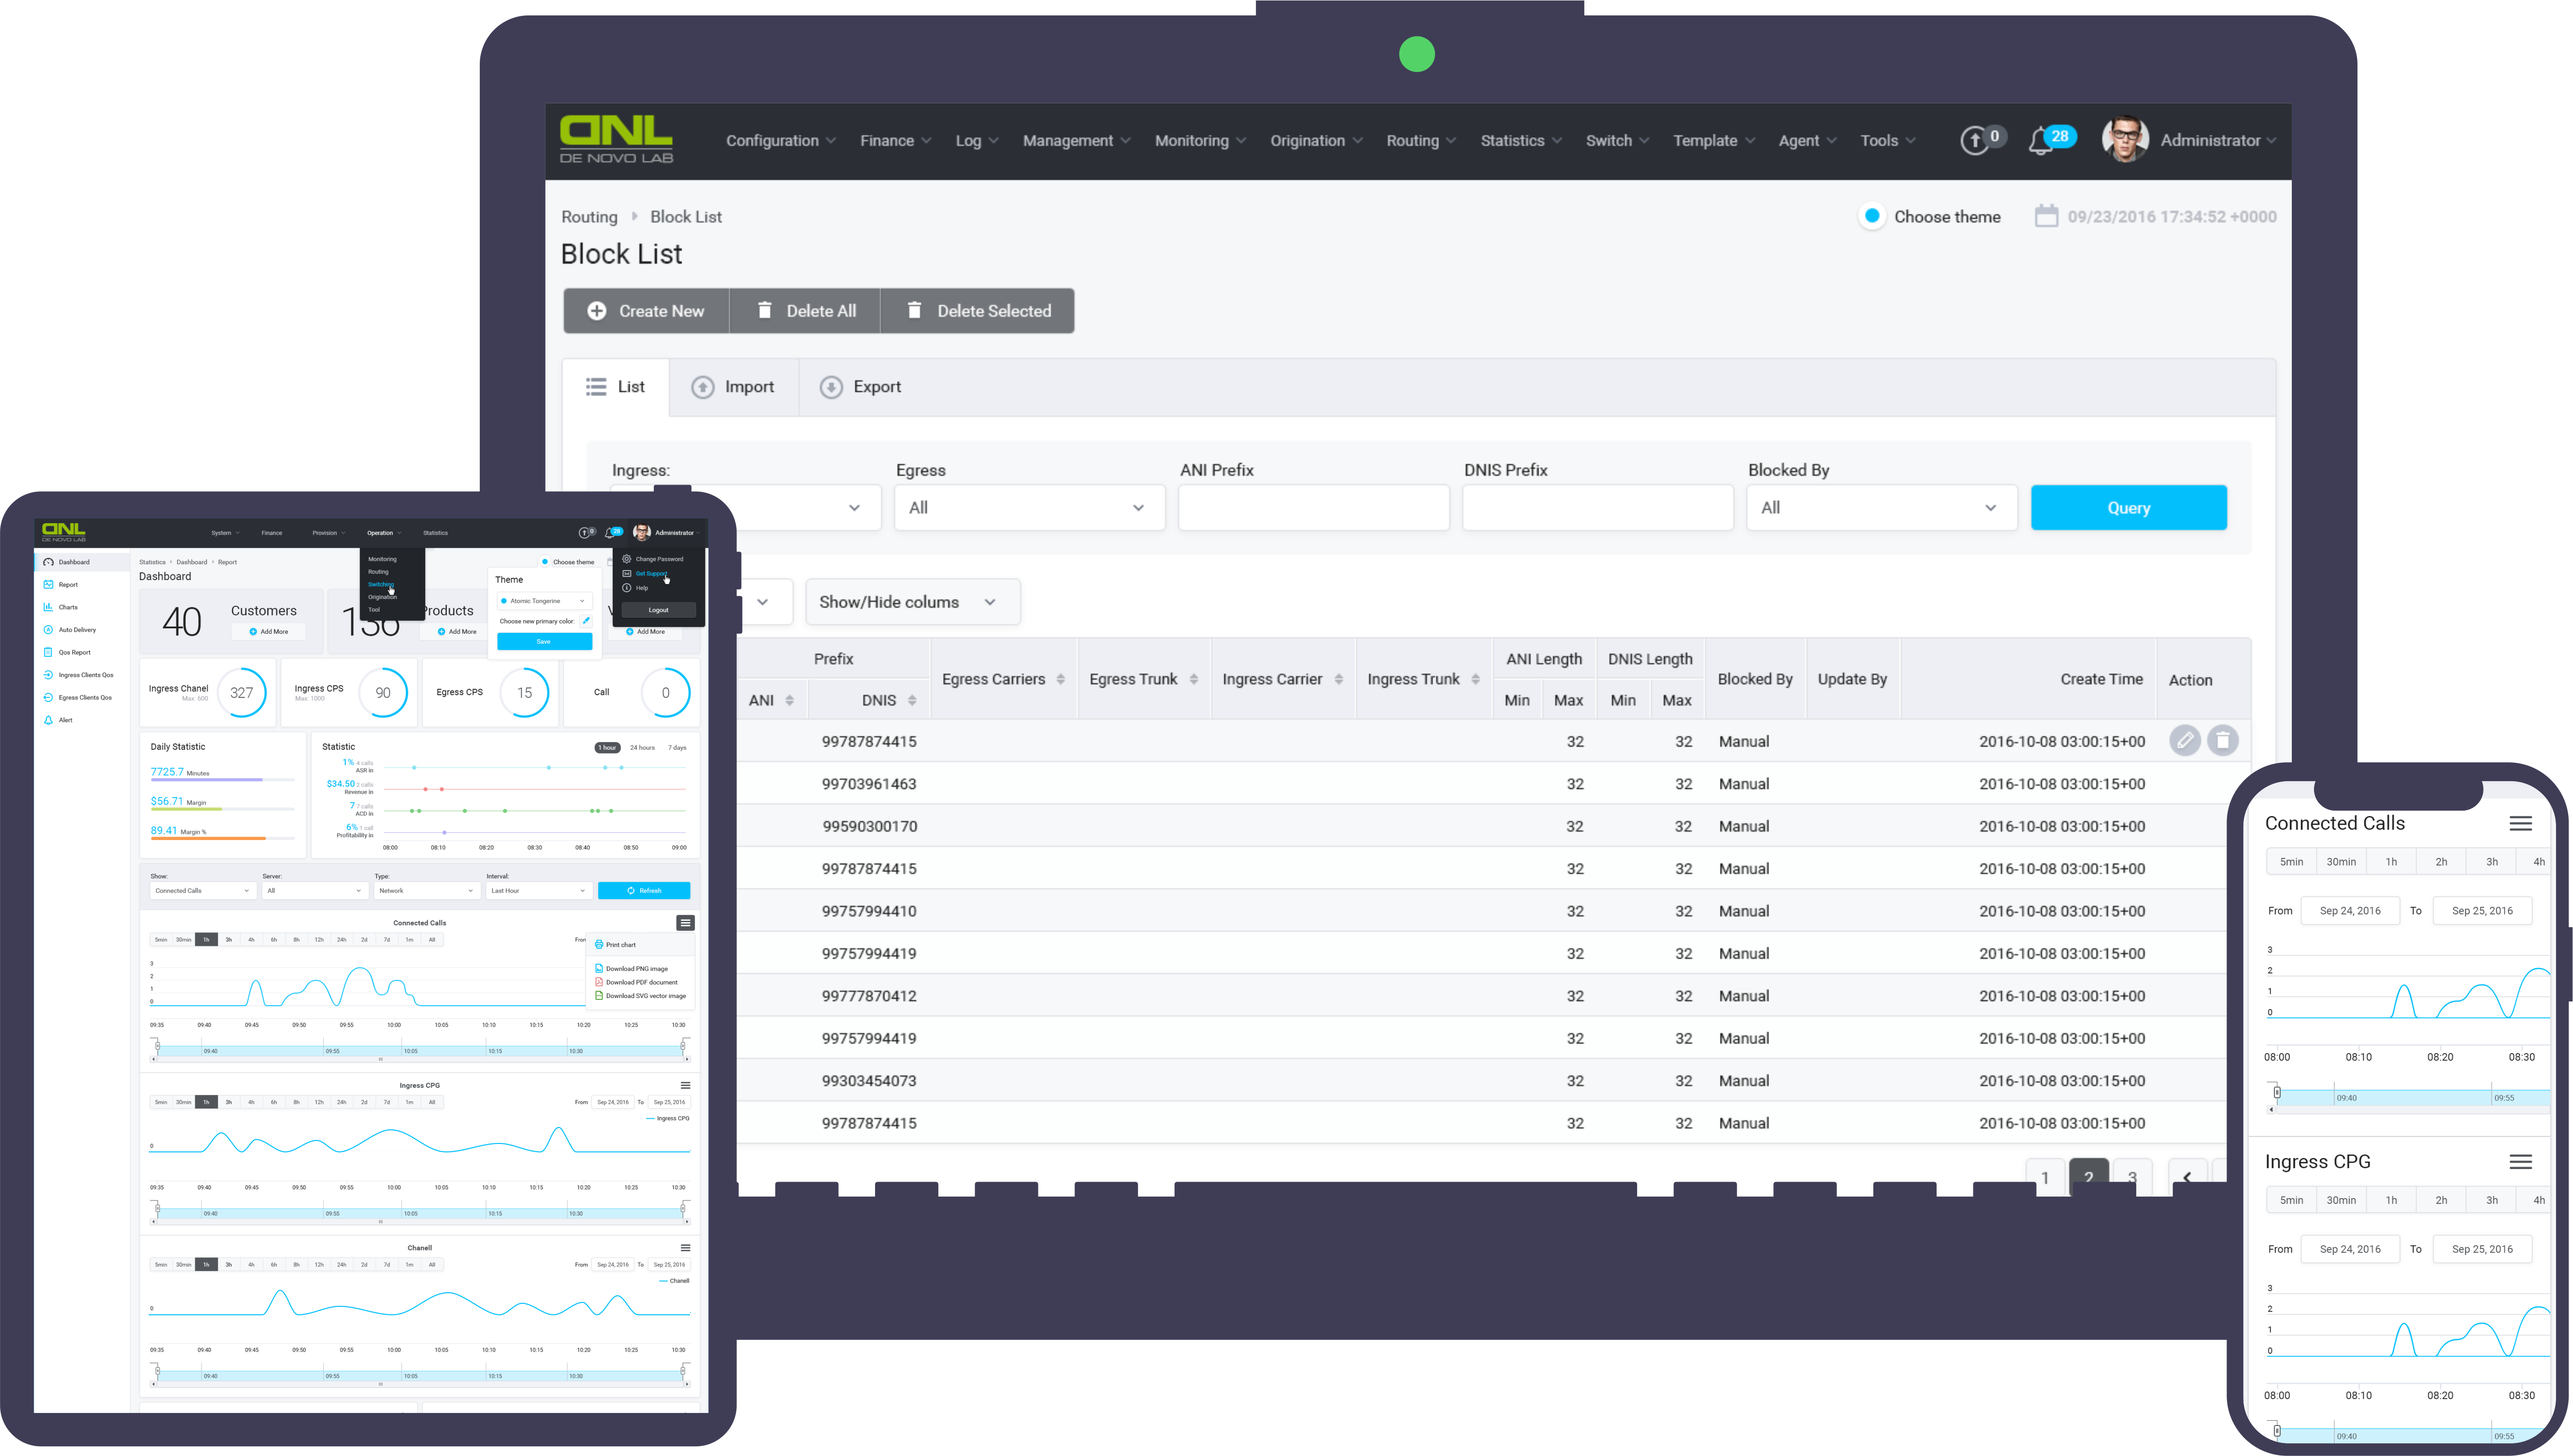Go to page 1 in table pagination
The image size is (2573, 1456).
click(2045, 1177)
